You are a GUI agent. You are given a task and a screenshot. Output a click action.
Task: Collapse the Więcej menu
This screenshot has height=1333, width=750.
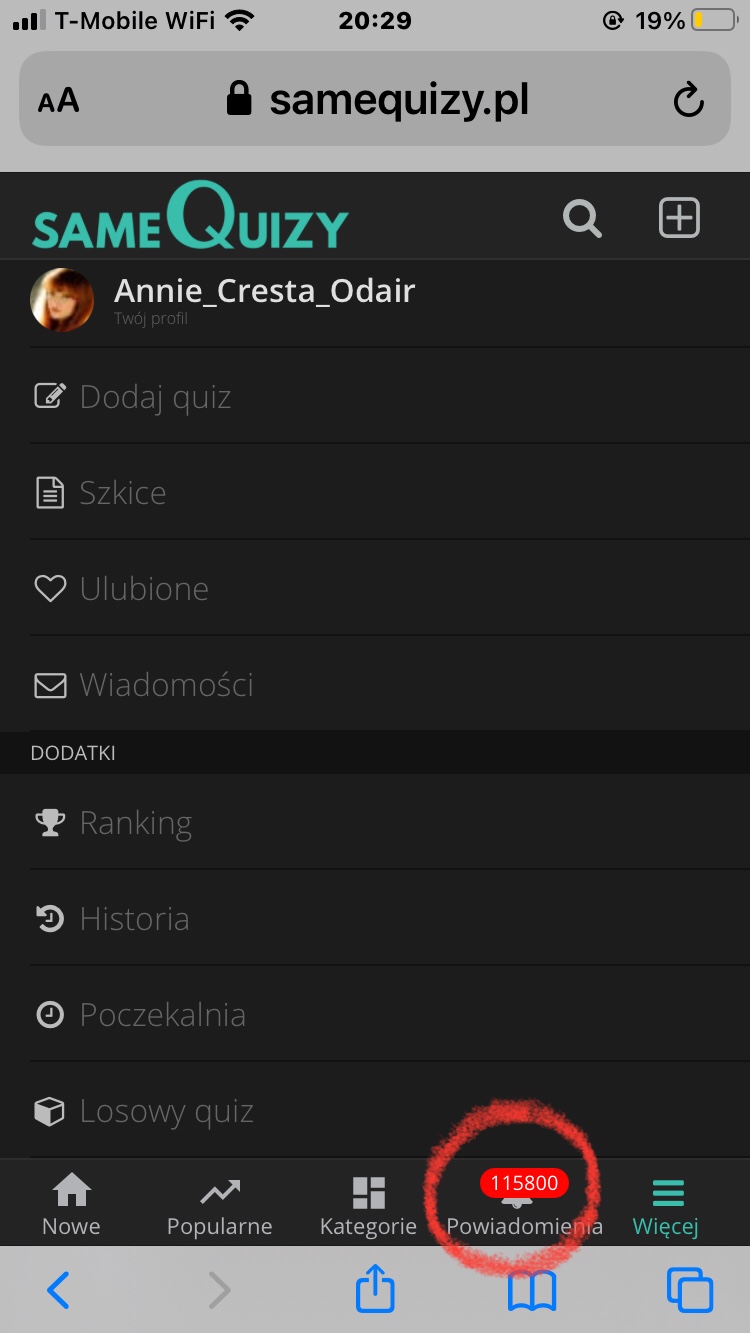pyautogui.click(x=666, y=1204)
